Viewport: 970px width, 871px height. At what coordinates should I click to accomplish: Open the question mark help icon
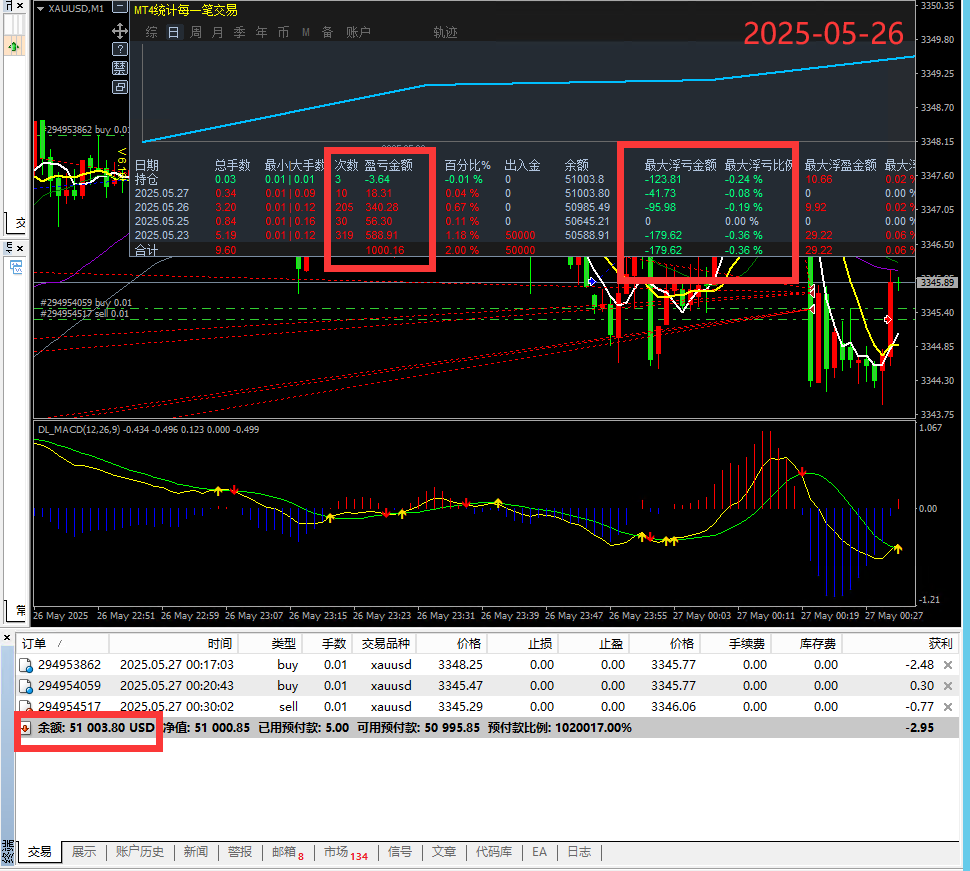(119, 49)
